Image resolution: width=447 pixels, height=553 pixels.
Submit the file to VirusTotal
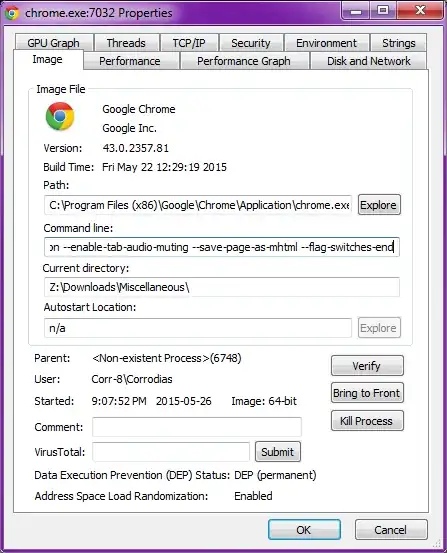pyautogui.click(x=278, y=451)
